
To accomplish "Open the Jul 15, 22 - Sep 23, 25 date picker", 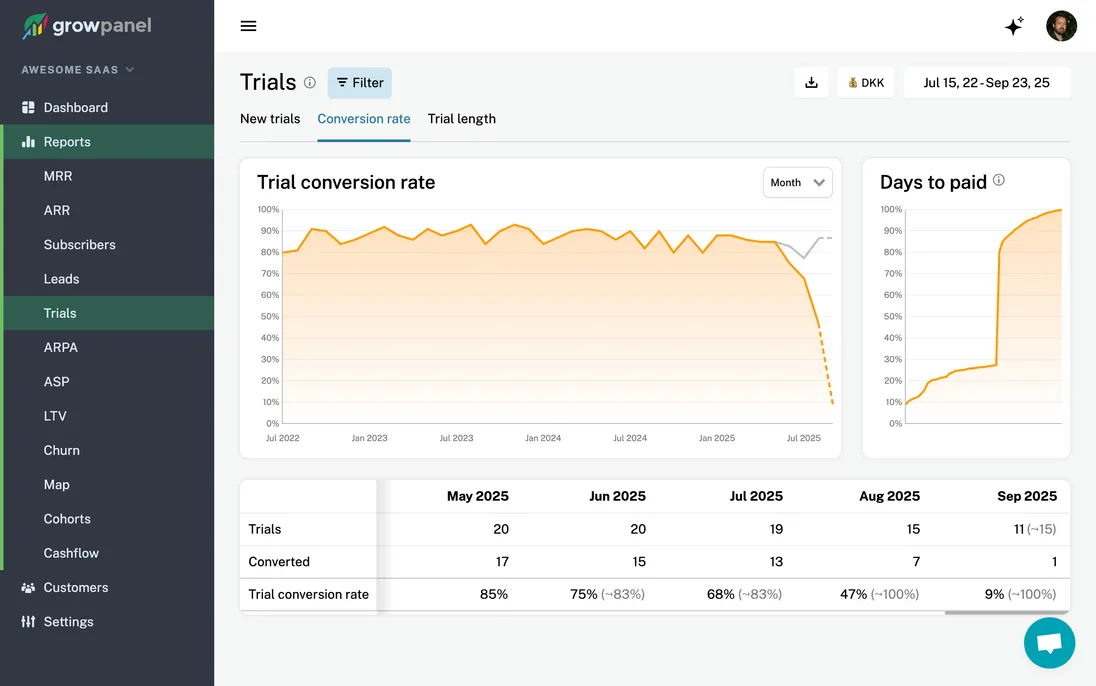I will coord(987,82).
